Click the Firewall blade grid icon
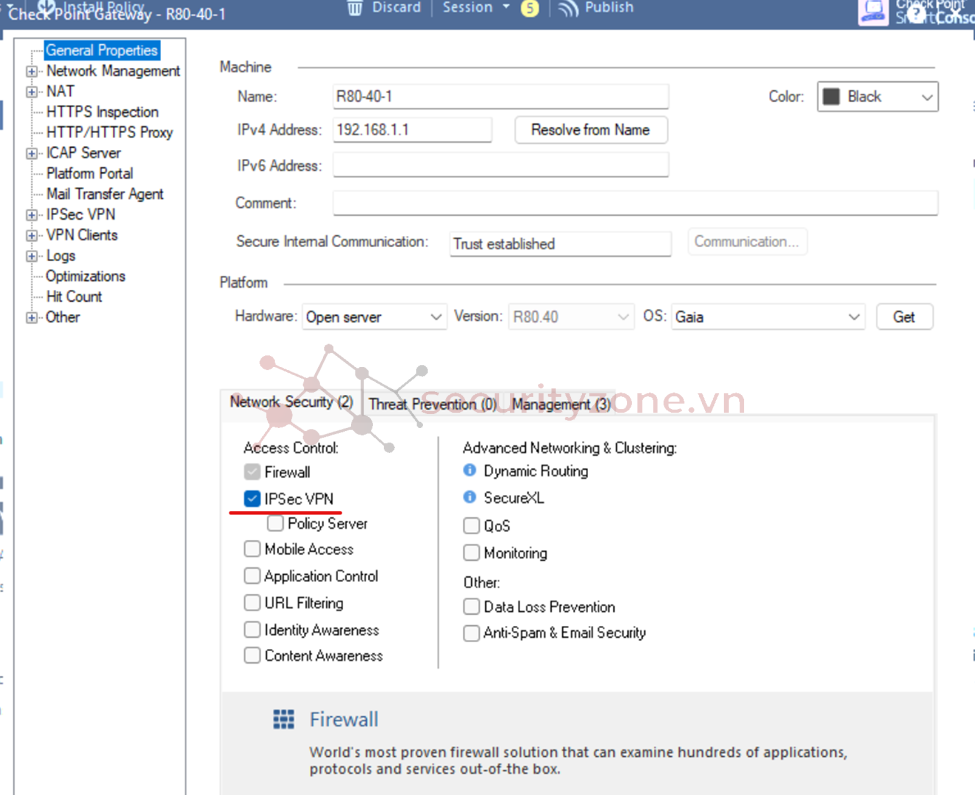 point(284,719)
